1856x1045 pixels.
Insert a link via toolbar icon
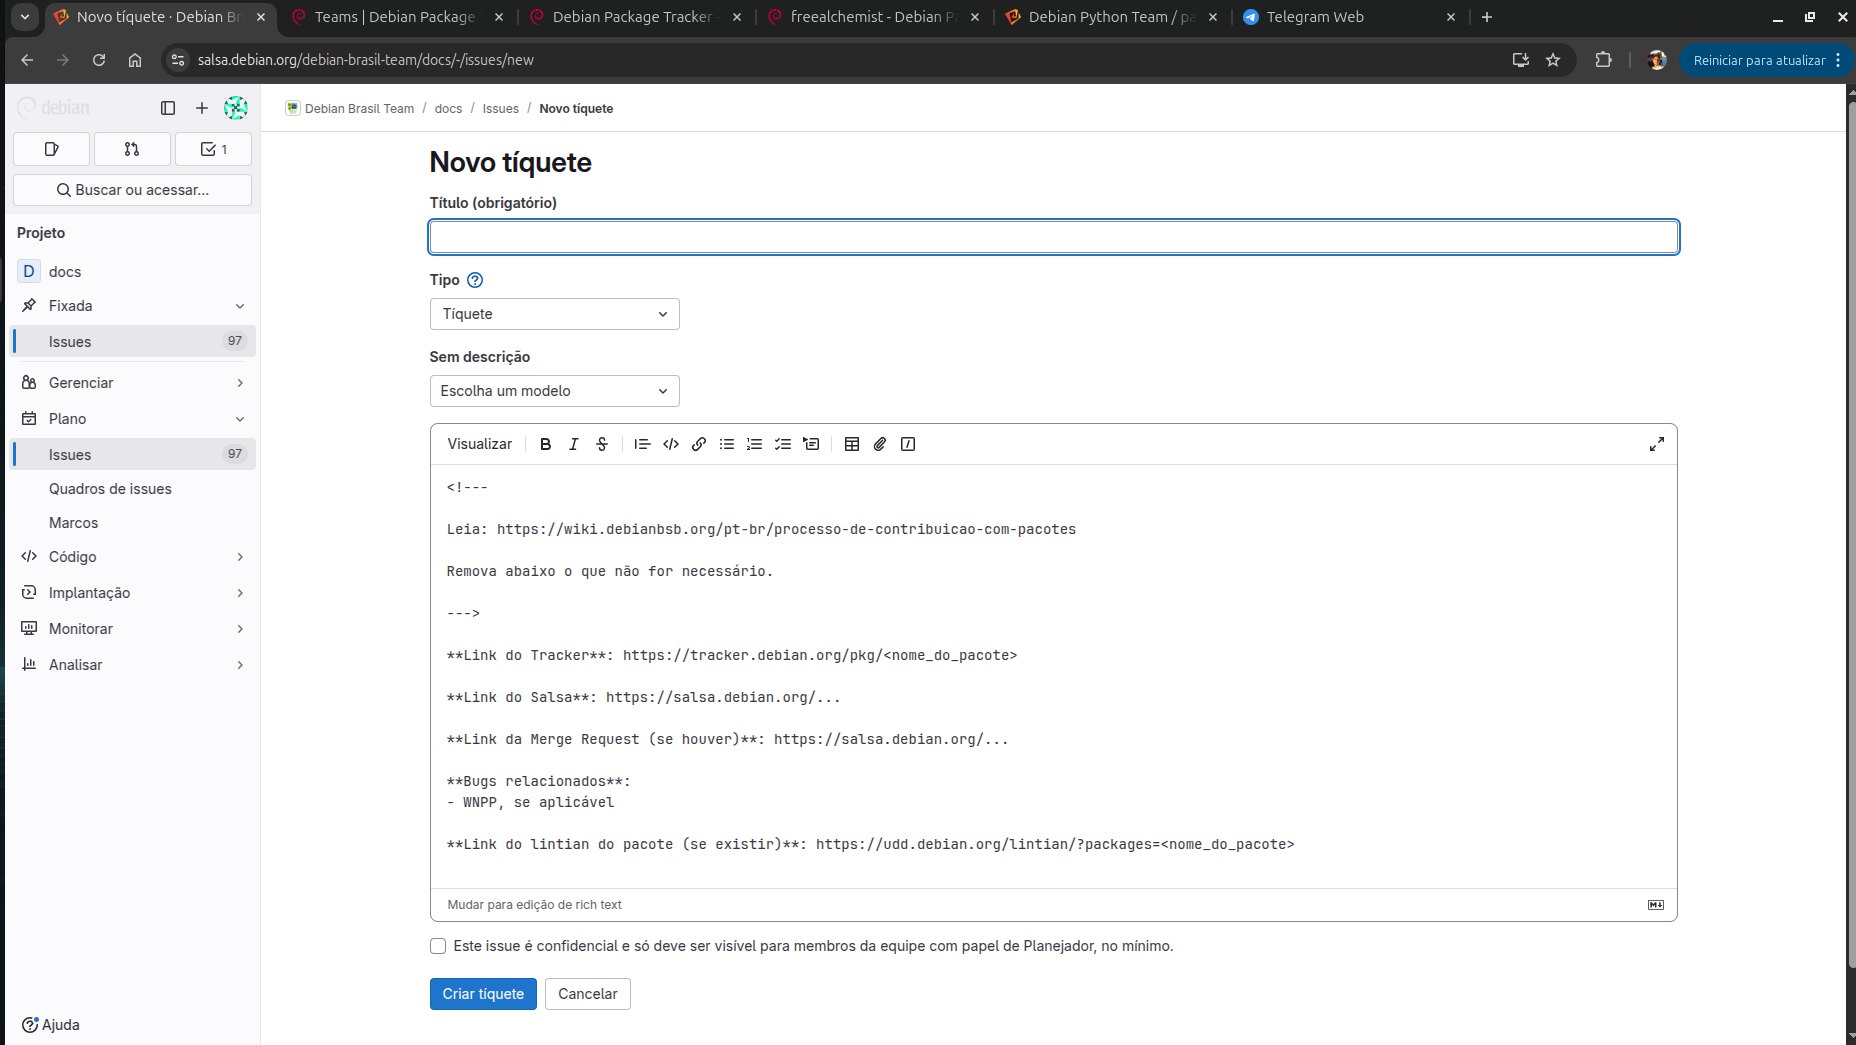699,444
